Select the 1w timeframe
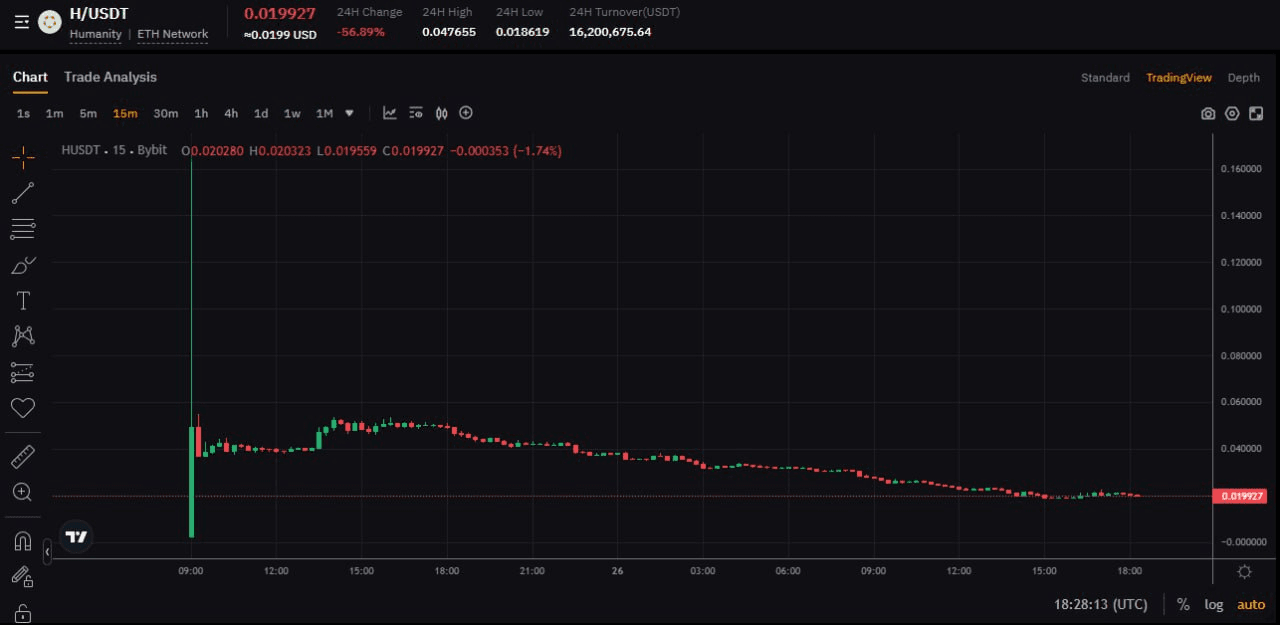 292,114
